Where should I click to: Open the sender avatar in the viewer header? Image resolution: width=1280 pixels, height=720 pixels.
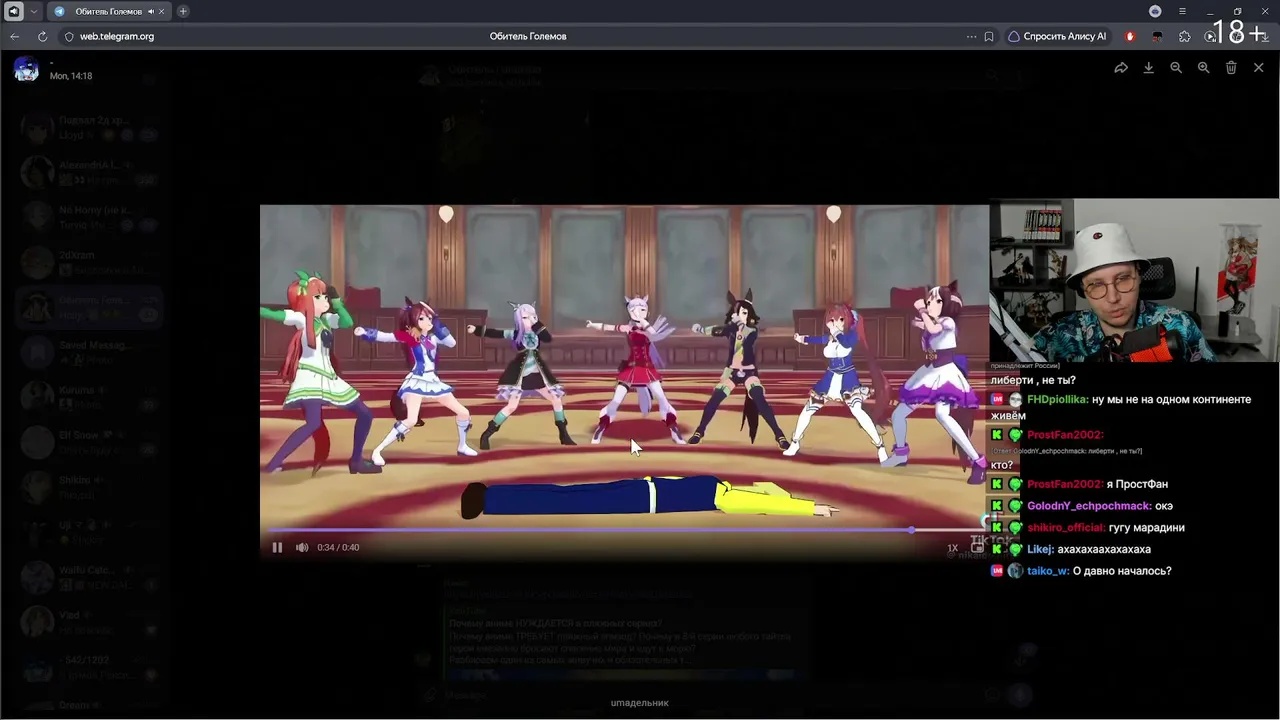pyautogui.click(x=26, y=69)
